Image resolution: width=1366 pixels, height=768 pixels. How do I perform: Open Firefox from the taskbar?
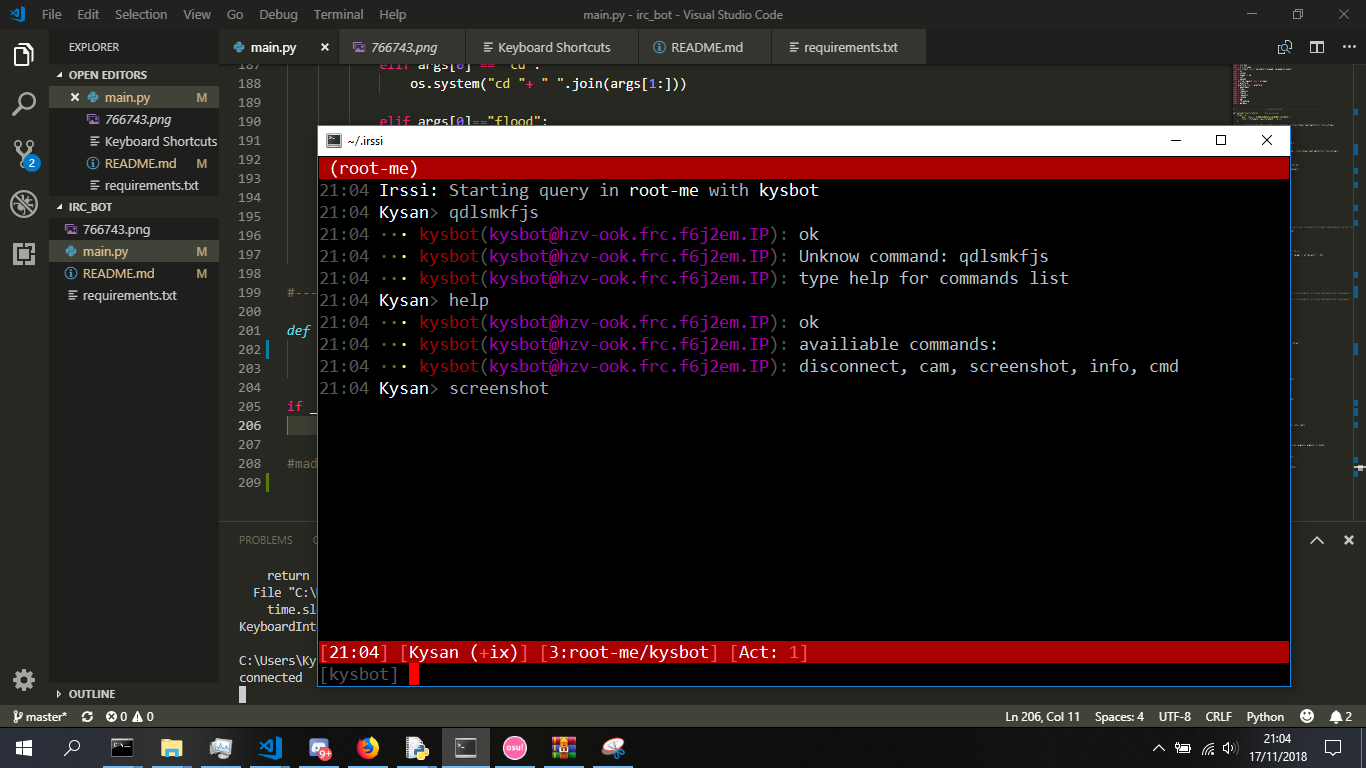[x=369, y=747]
